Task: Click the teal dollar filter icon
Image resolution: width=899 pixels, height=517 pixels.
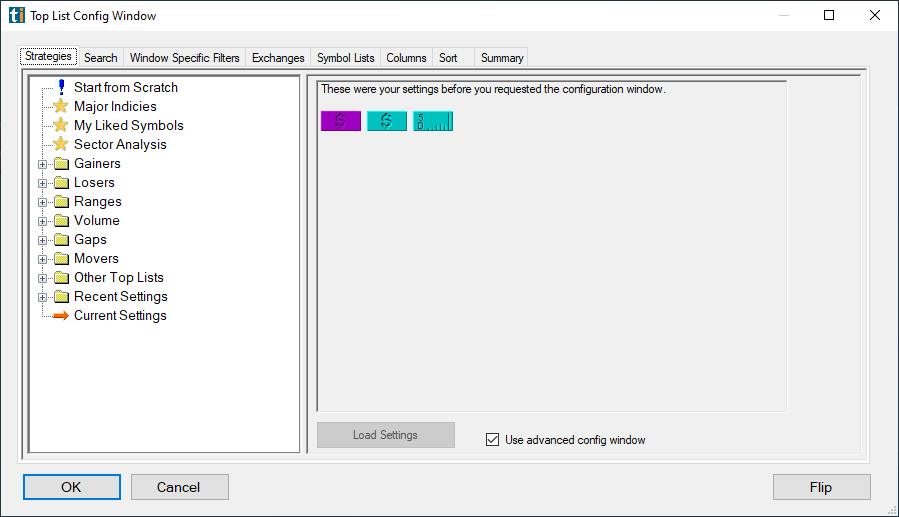Action: (x=387, y=121)
